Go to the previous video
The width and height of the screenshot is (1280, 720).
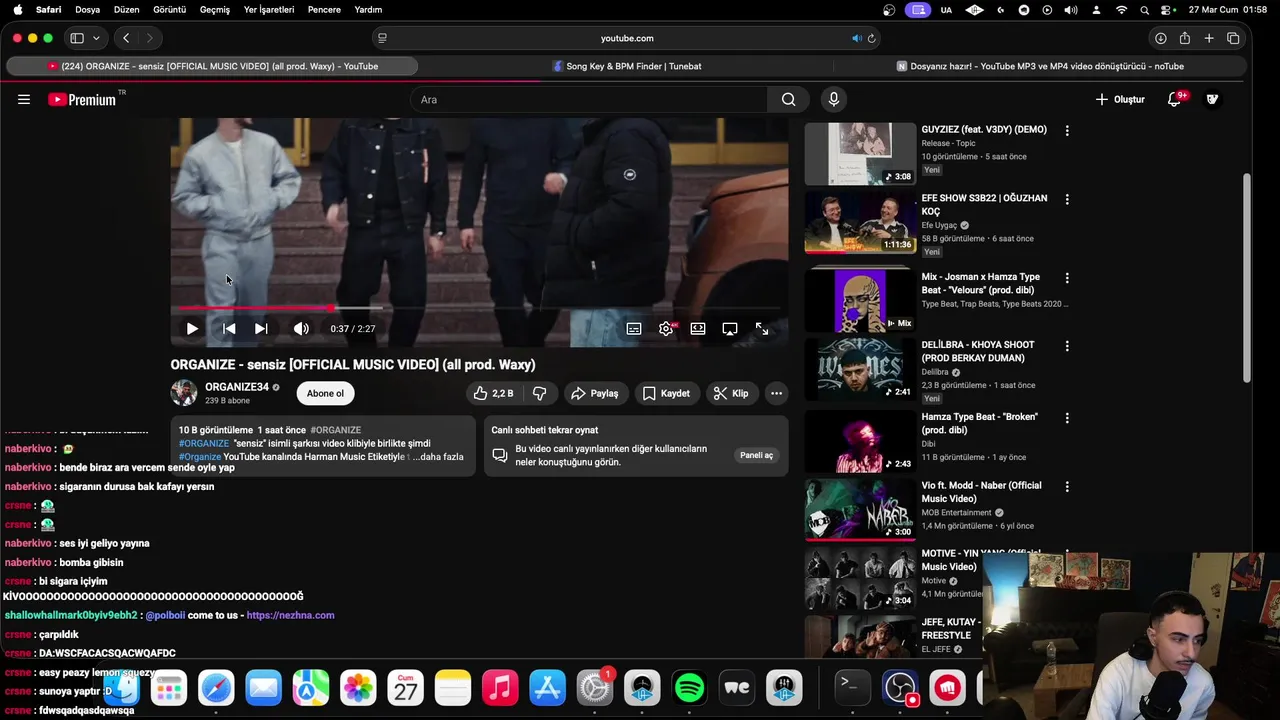tap(229, 328)
